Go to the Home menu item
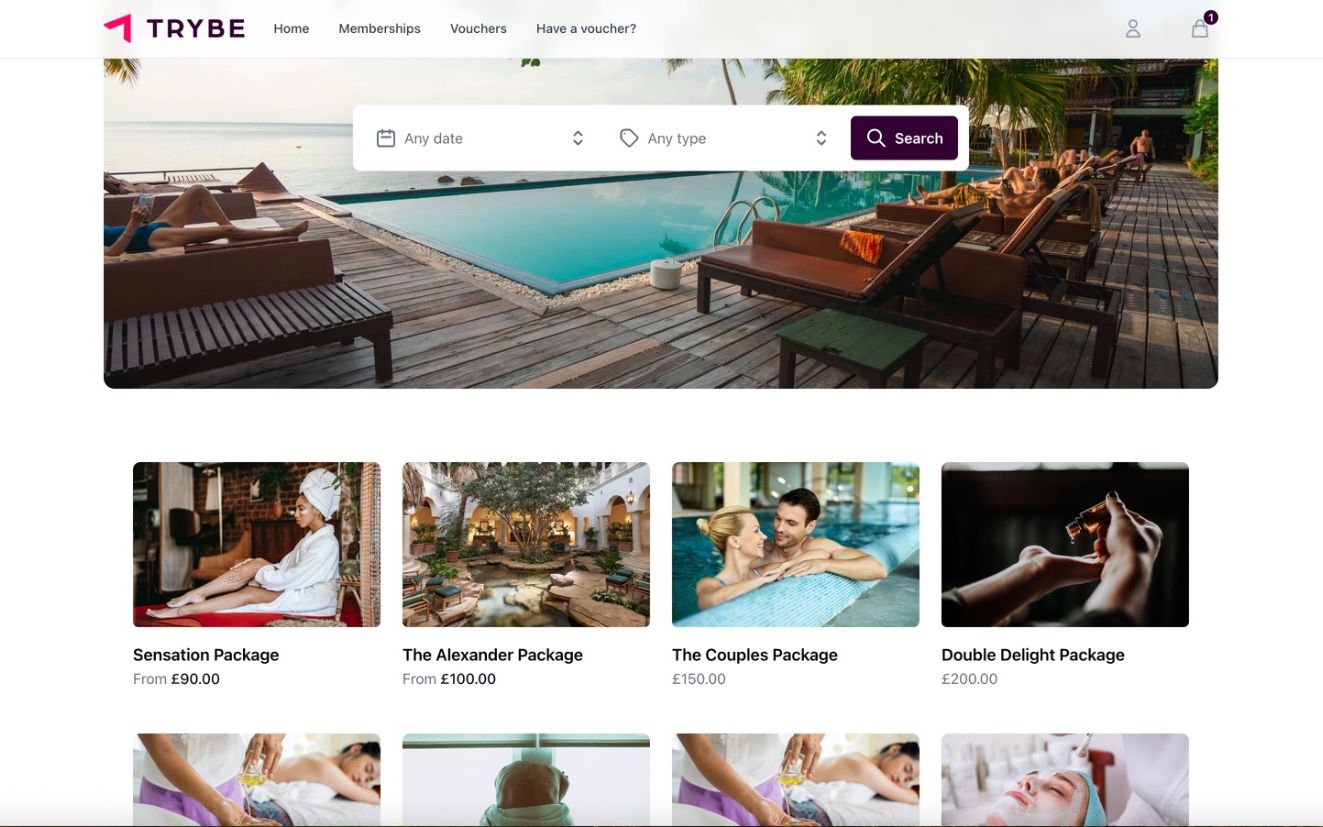 click(x=291, y=29)
